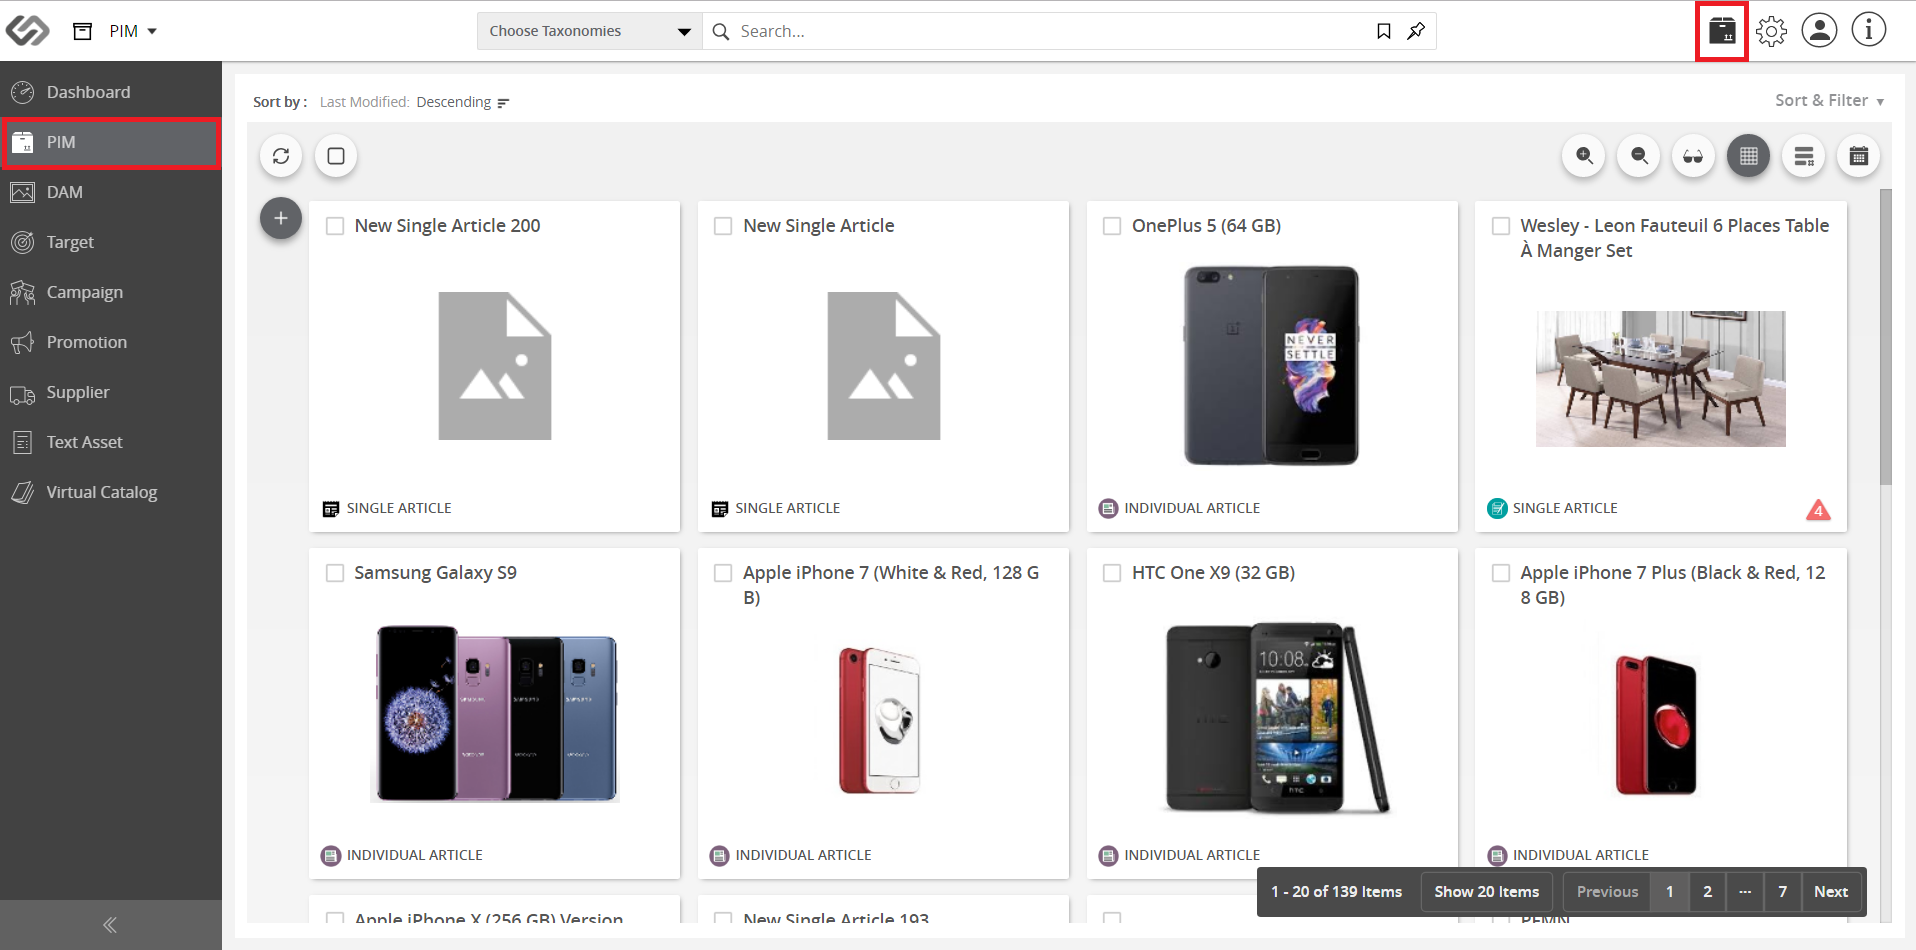Open the PIM module dropdown arrow
The height and width of the screenshot is (950, 1916).
152,31
